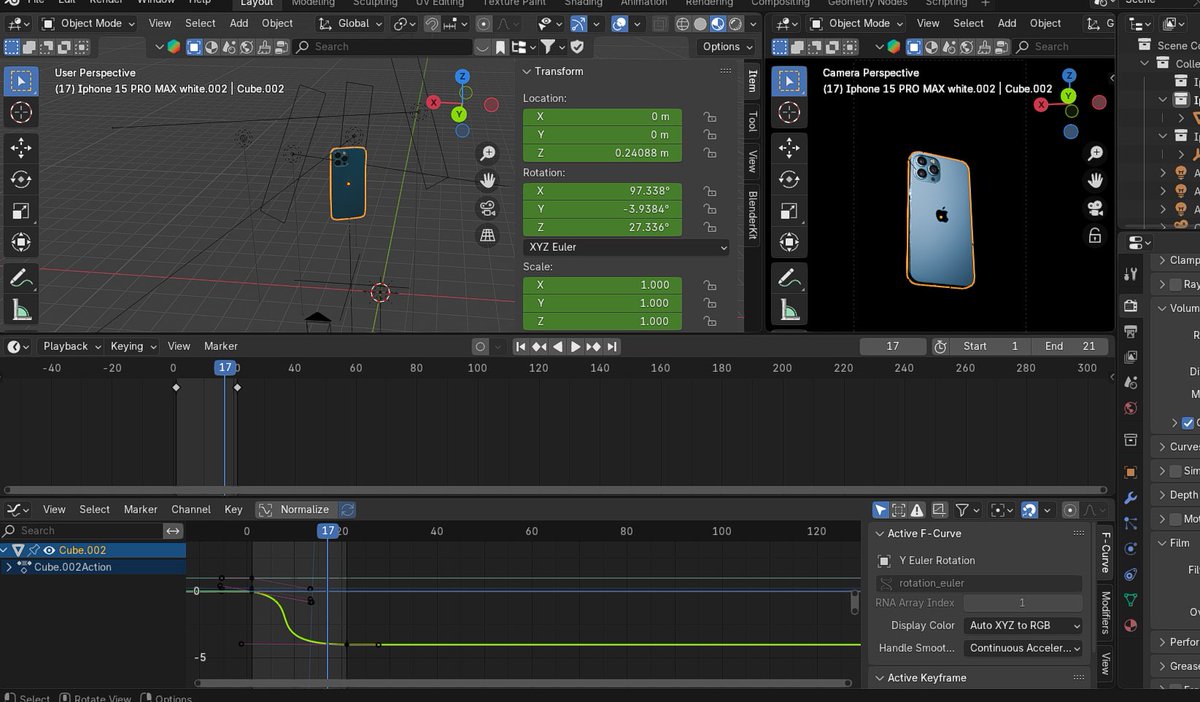Screen dimensions: 1200x702
Task: Toggle lock on Location Z
Action: click(709, 153)
